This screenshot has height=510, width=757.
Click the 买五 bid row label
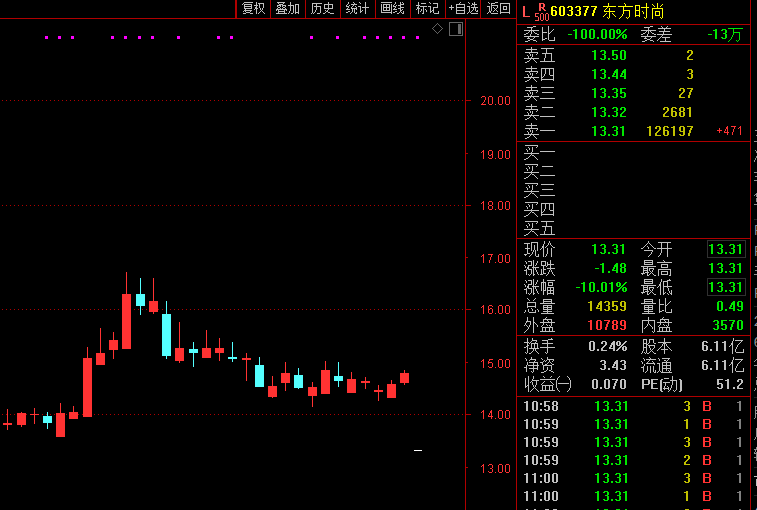[x=540, y=228]
